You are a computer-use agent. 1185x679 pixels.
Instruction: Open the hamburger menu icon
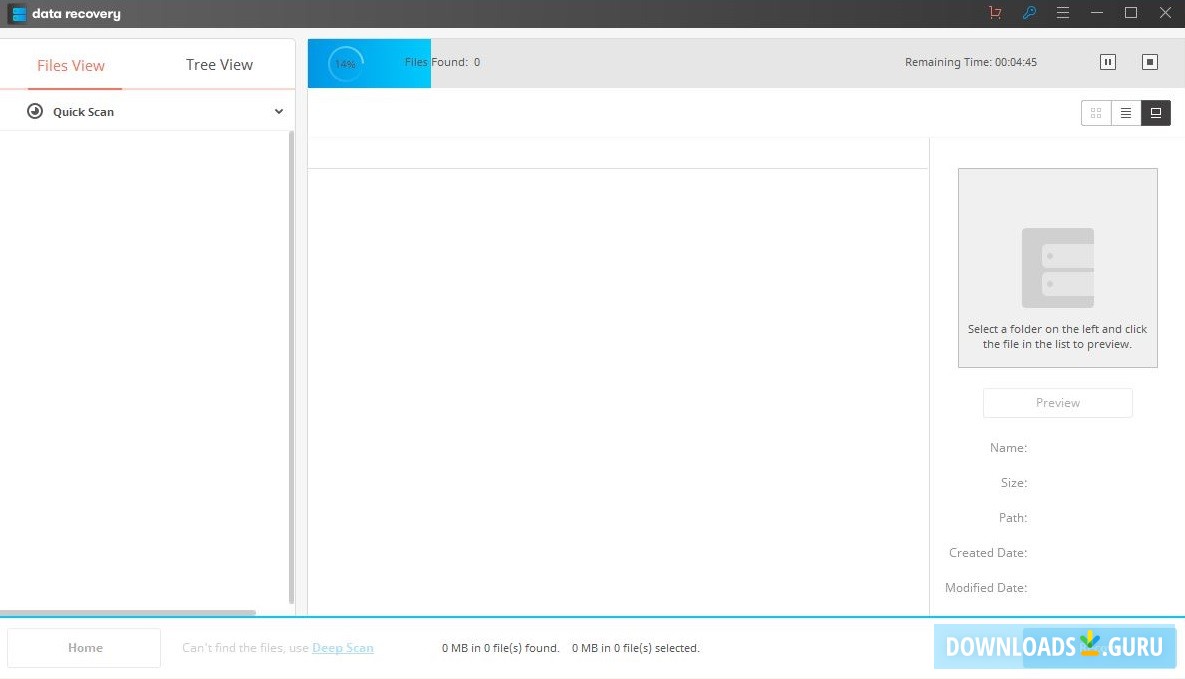coord(1063,13)
